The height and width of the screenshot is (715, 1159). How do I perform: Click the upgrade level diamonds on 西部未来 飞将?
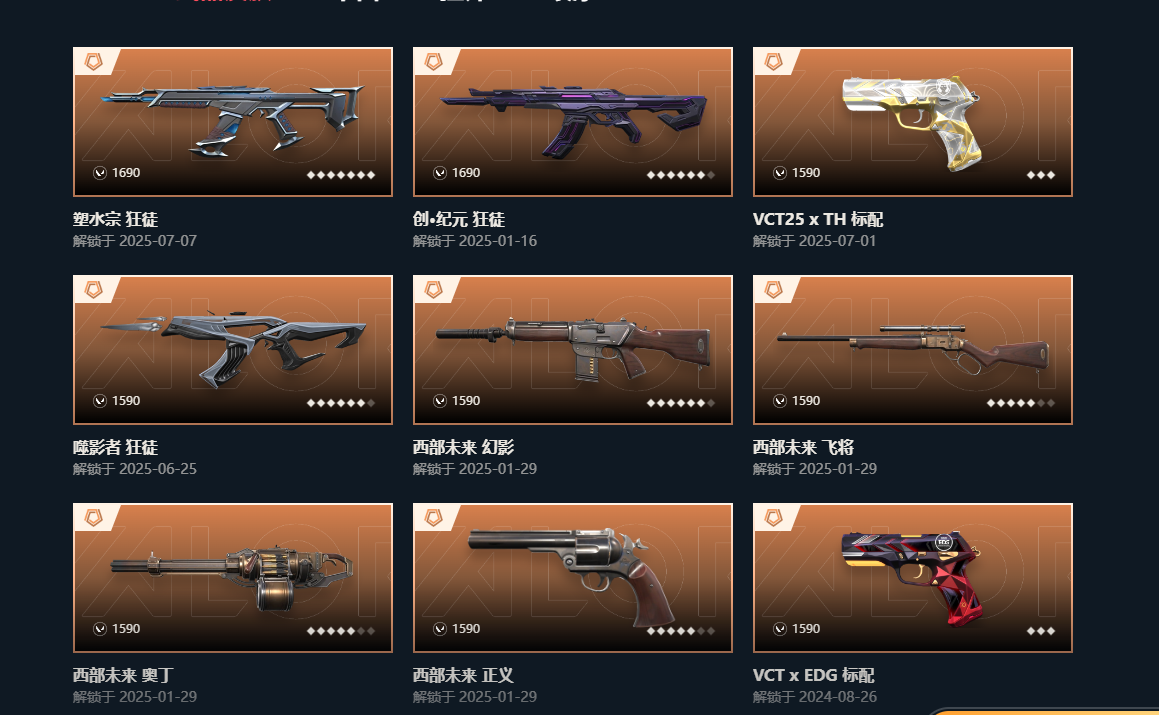[x=1021, y=403]
